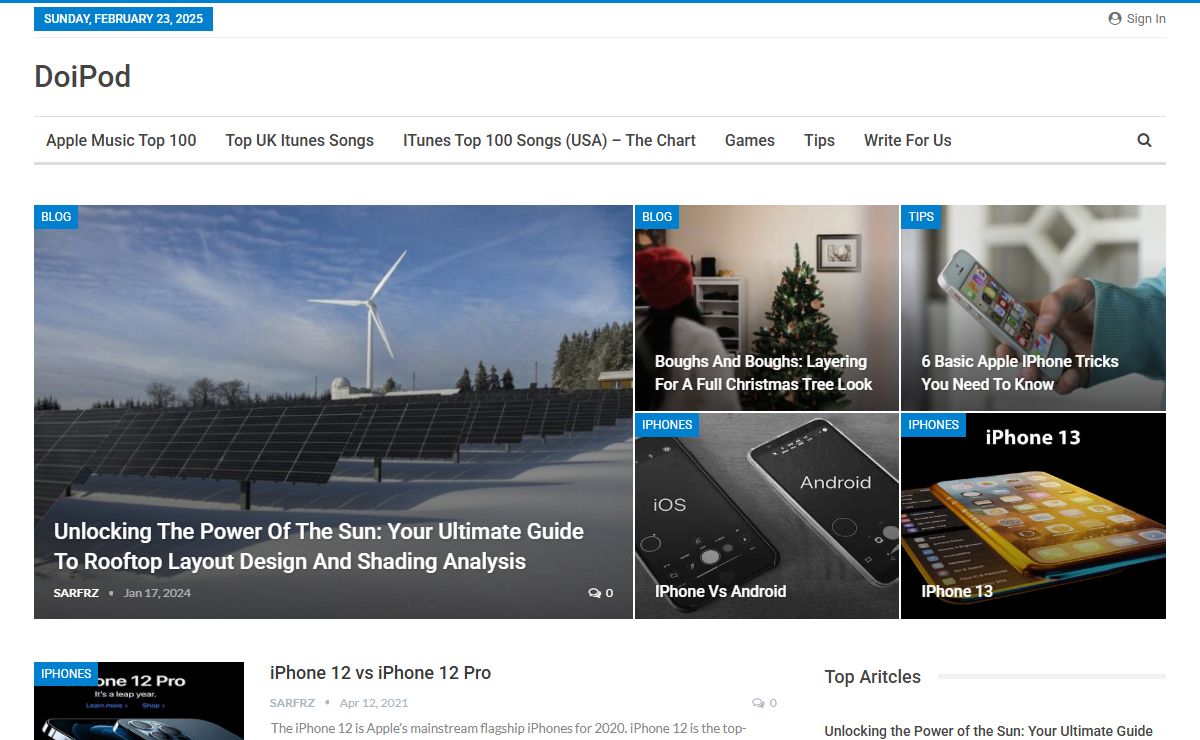
Task: Open Boughs And Boughs Christmas Tree article title
Action: (x=763, y=373)
